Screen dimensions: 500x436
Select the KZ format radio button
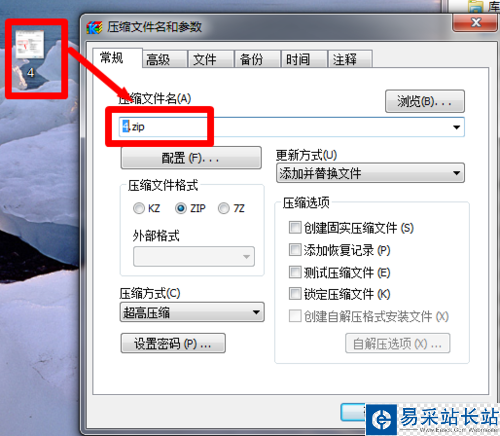click(139, 209)
